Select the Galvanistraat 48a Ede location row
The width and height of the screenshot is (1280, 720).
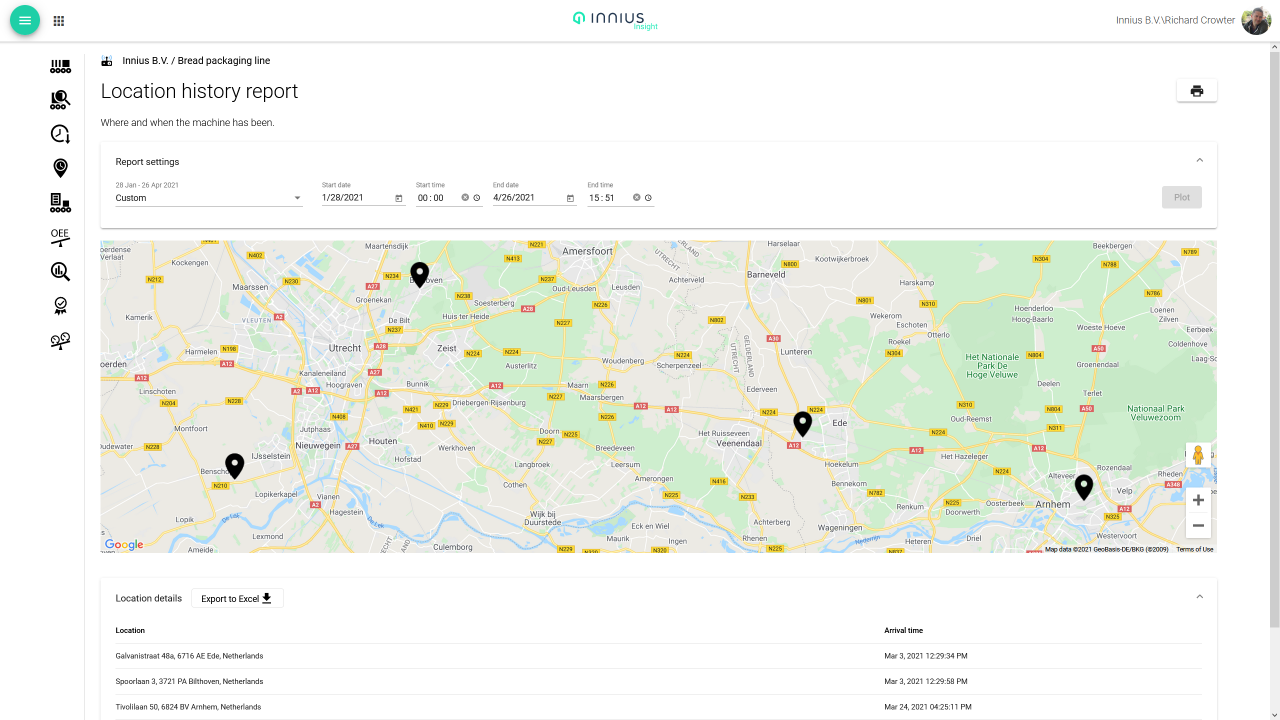tap(658, 656)
